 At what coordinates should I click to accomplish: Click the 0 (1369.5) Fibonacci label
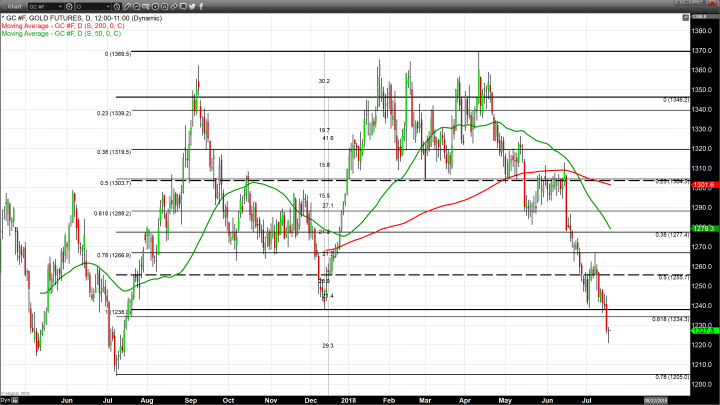point(118,54)
